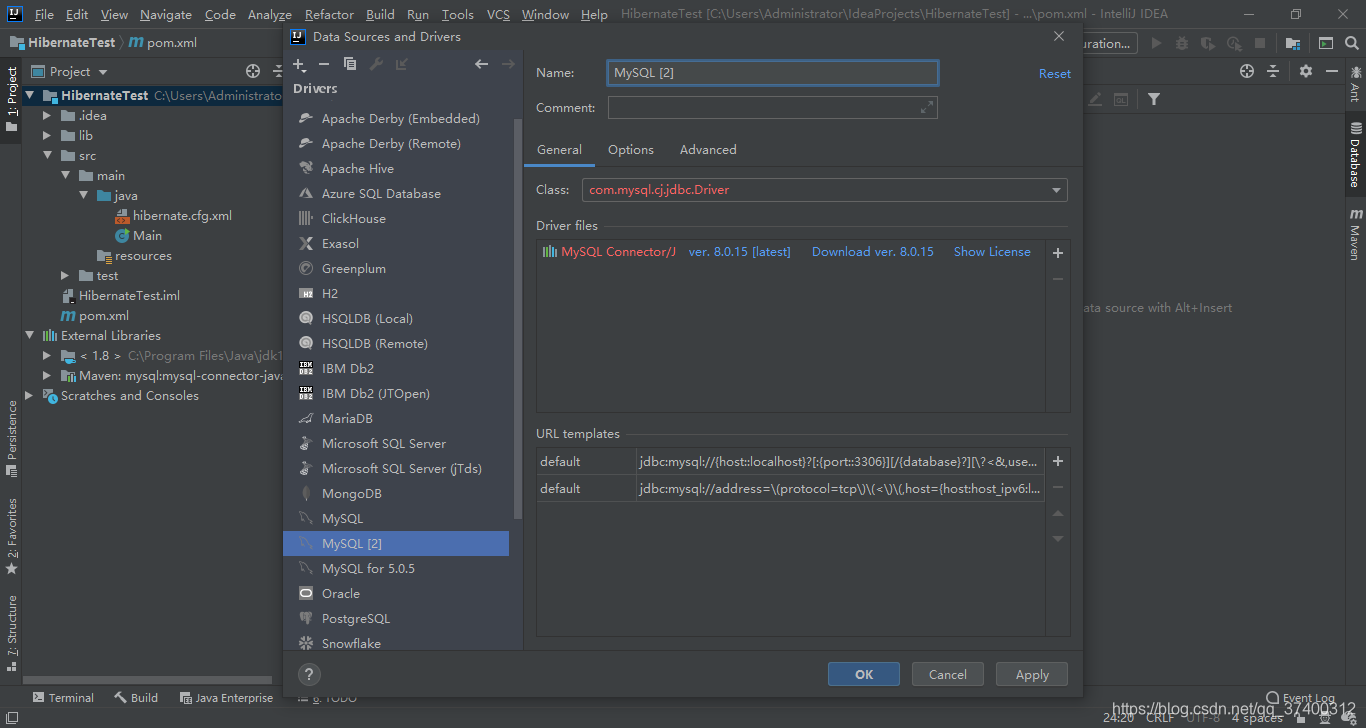The height and width of the screenshot is (728, 1366).
Task: Click the Search Everywhere magnifier icon
Action: (x=1352, y=43)
